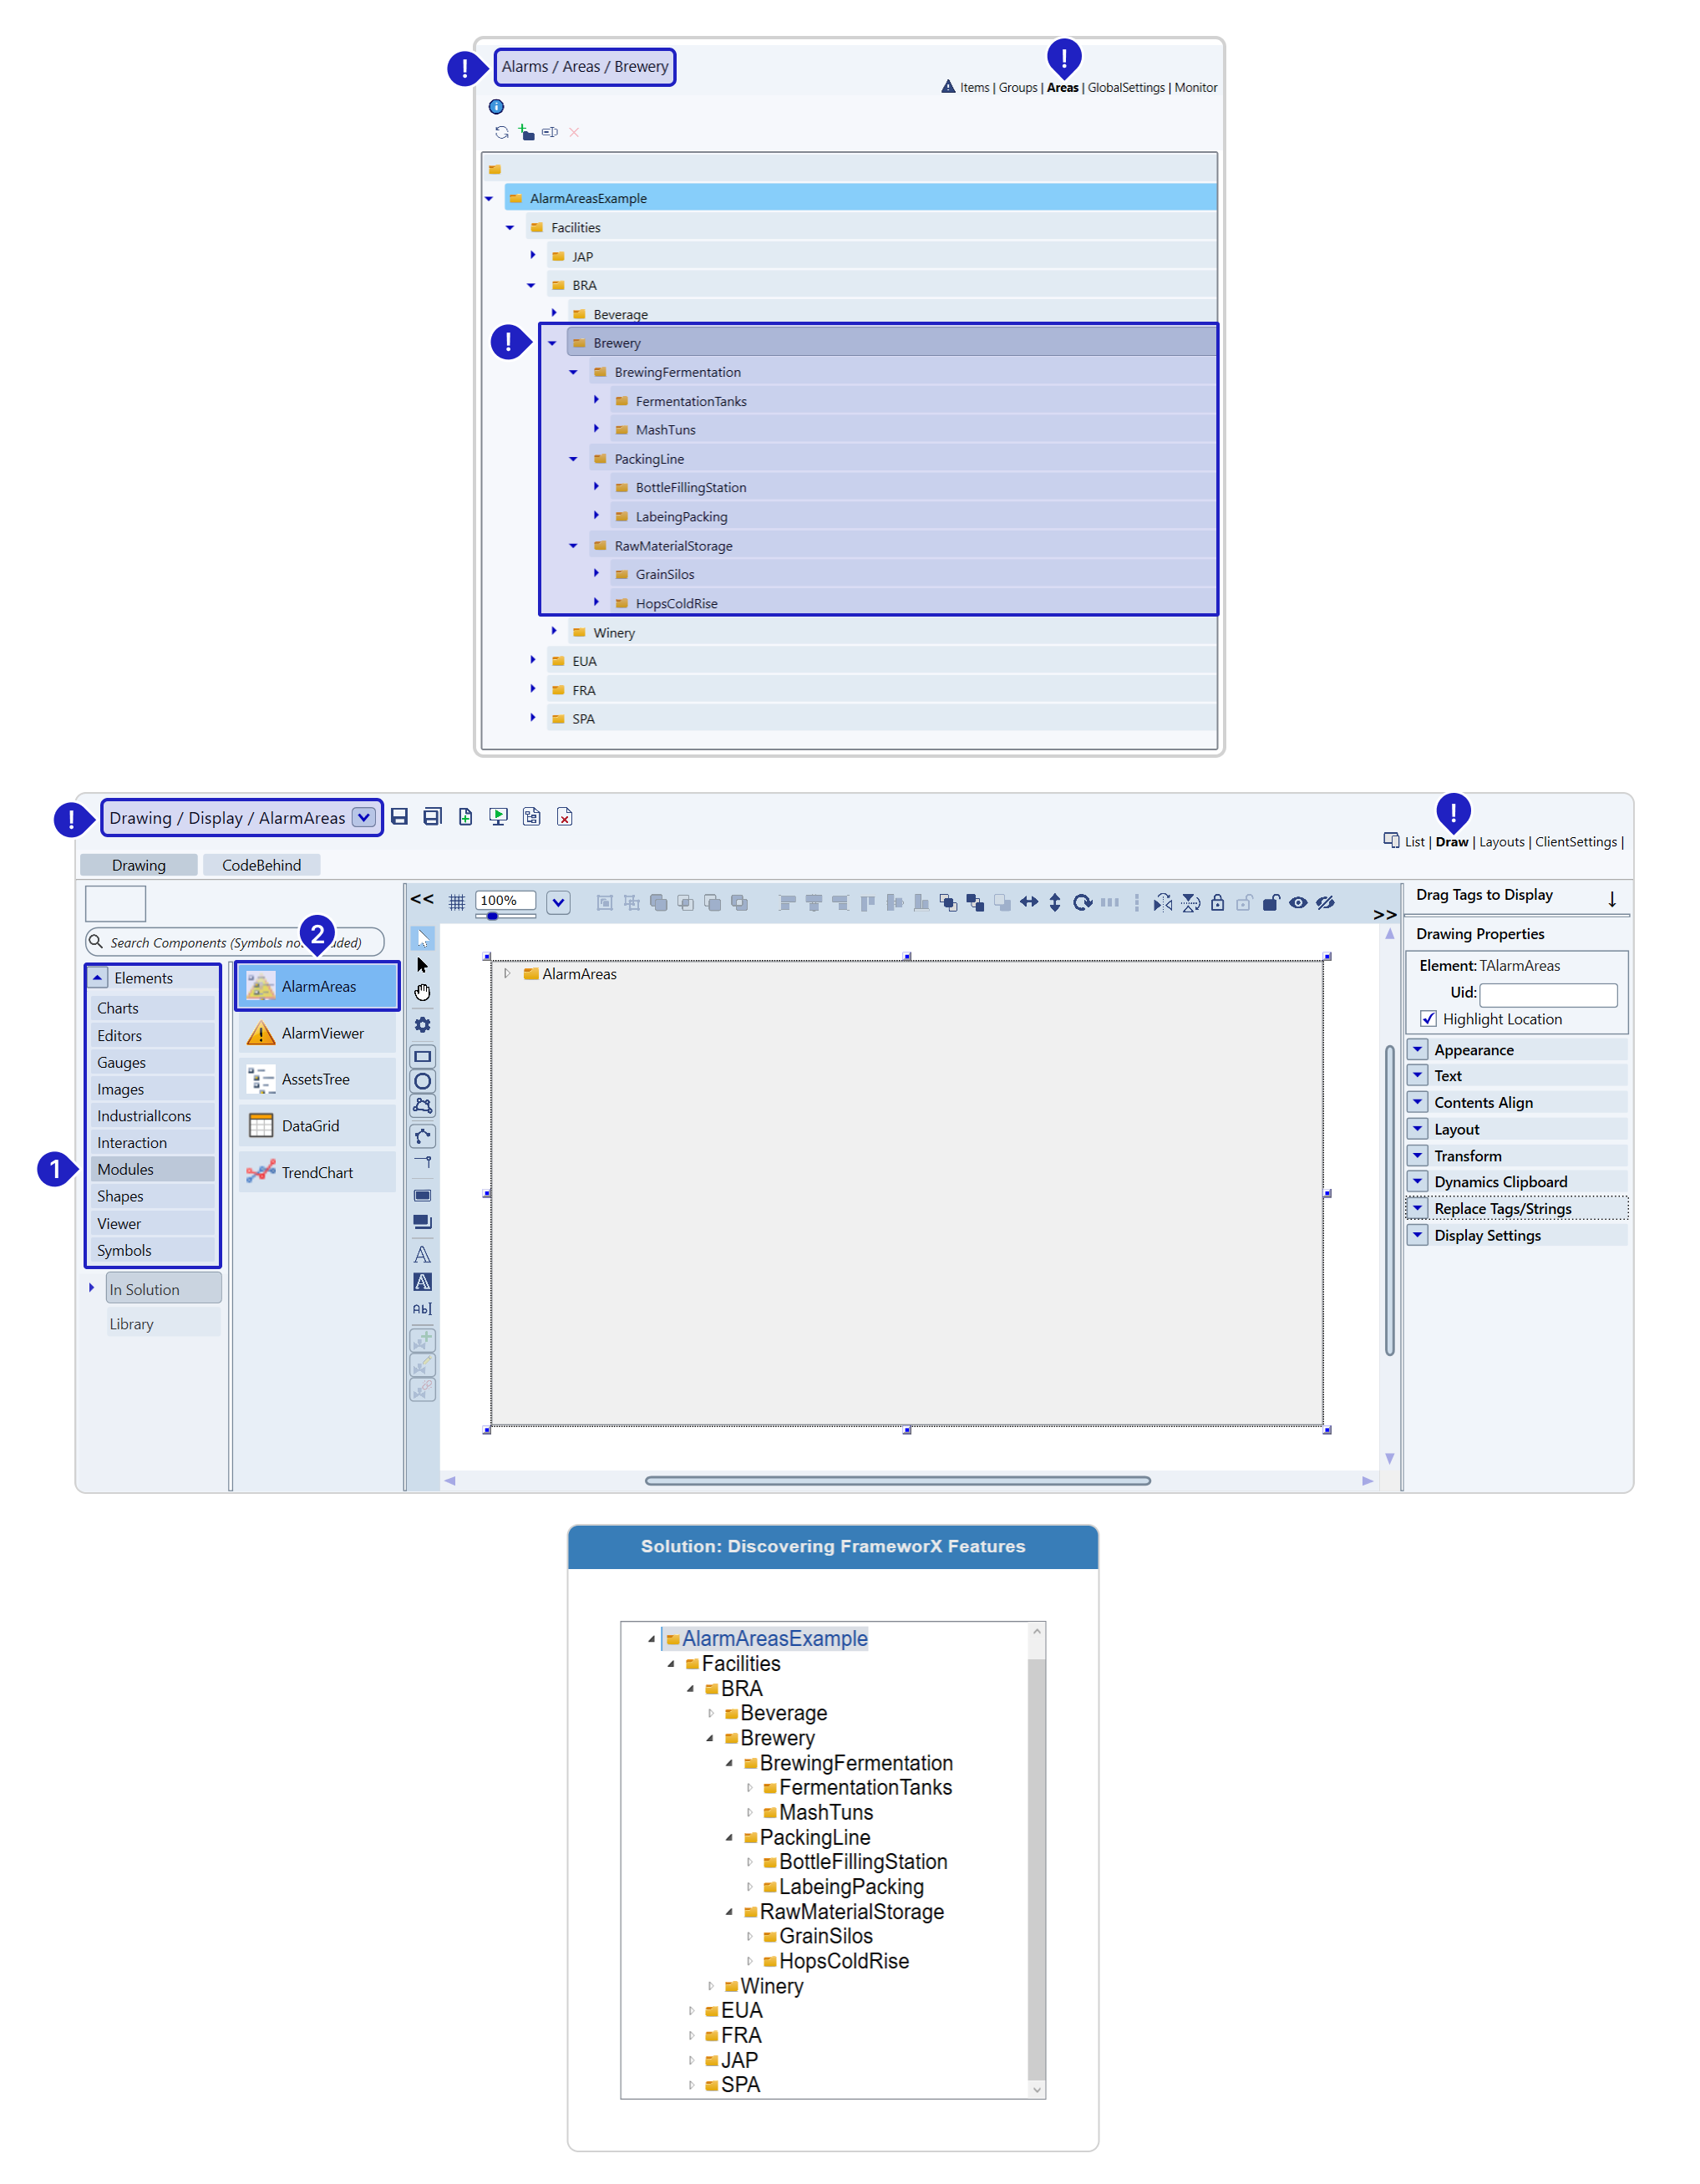
Task: Click the show elements eye icon
Action: 1298,903
